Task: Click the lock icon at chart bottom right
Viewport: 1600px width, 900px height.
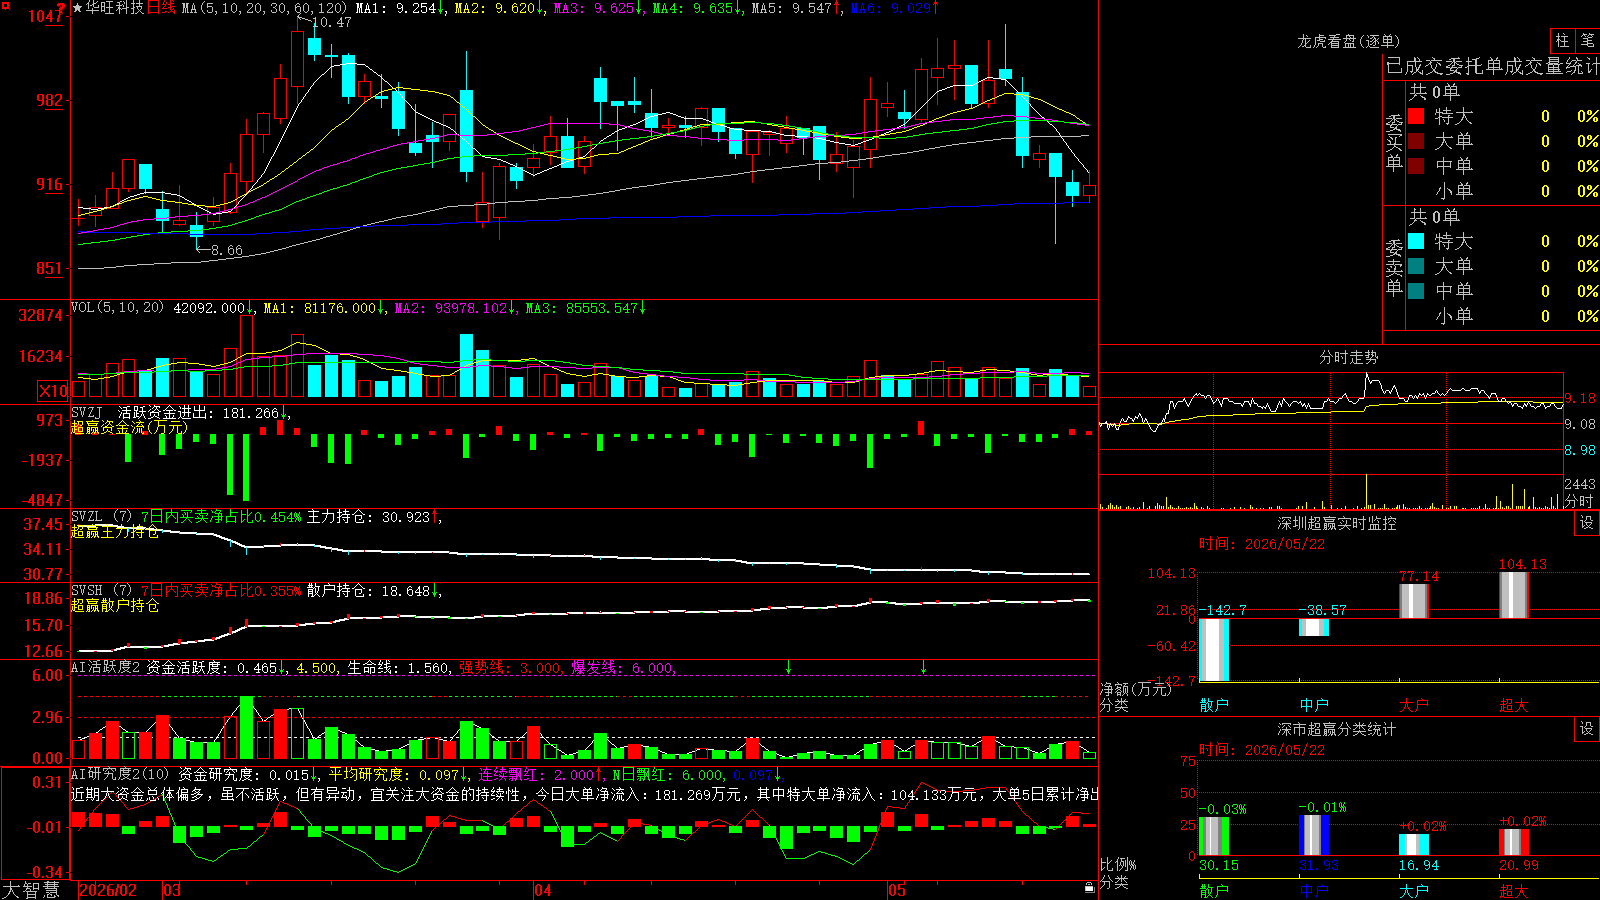Action: (x=1089, y=888)
